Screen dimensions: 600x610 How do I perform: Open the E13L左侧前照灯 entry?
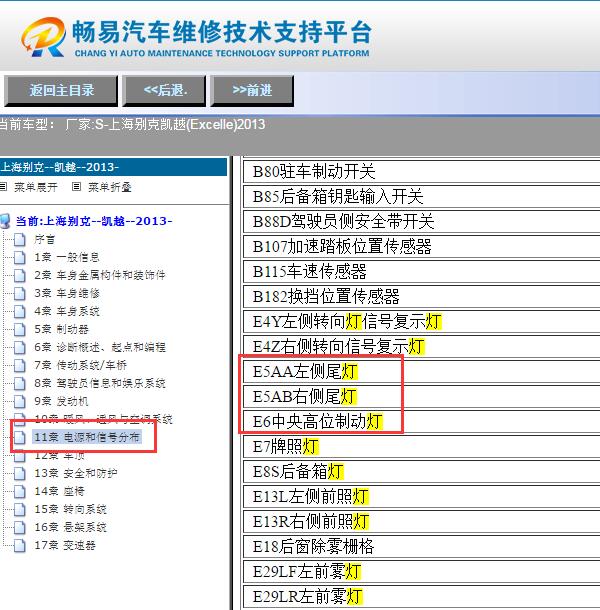point(421,496)
